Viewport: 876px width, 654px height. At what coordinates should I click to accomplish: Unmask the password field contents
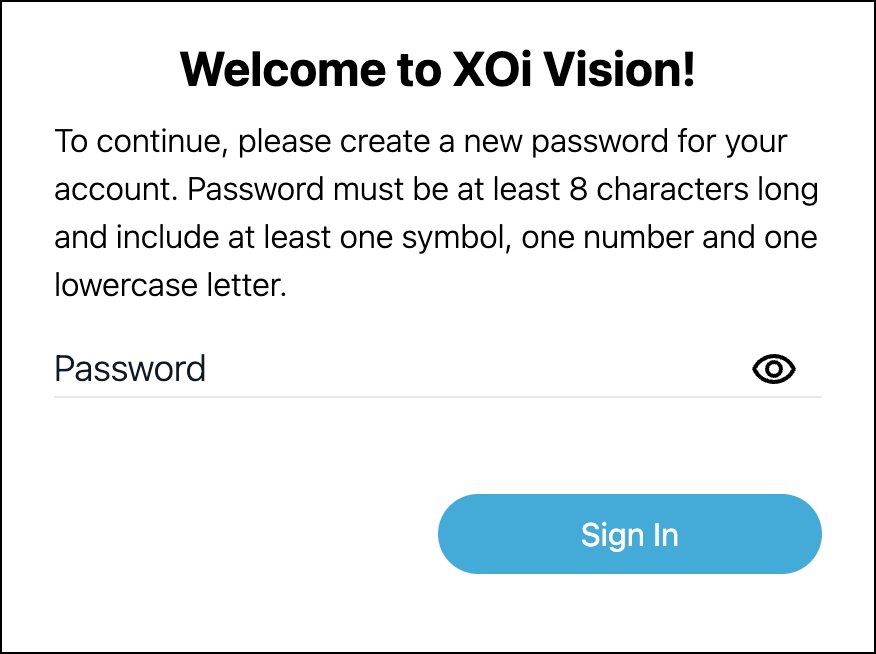pyautogui.click(x=773, y=370)
